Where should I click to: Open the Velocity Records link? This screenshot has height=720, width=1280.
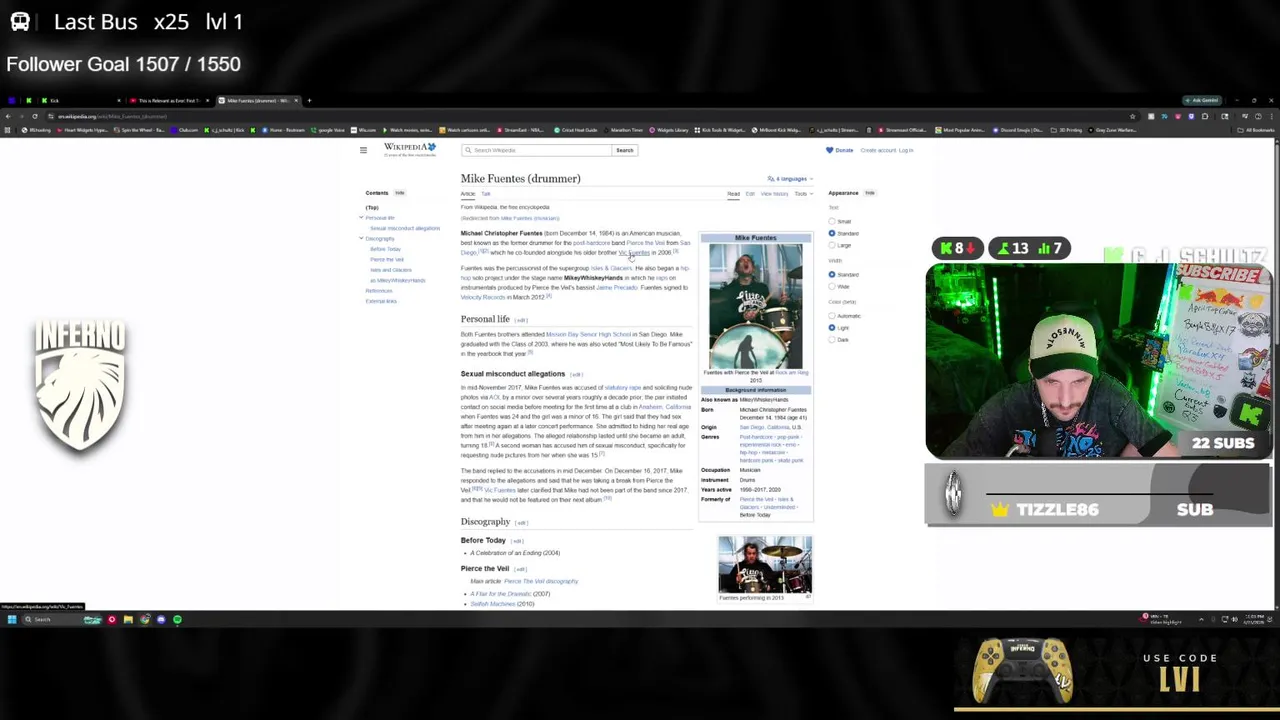[483, 297]
